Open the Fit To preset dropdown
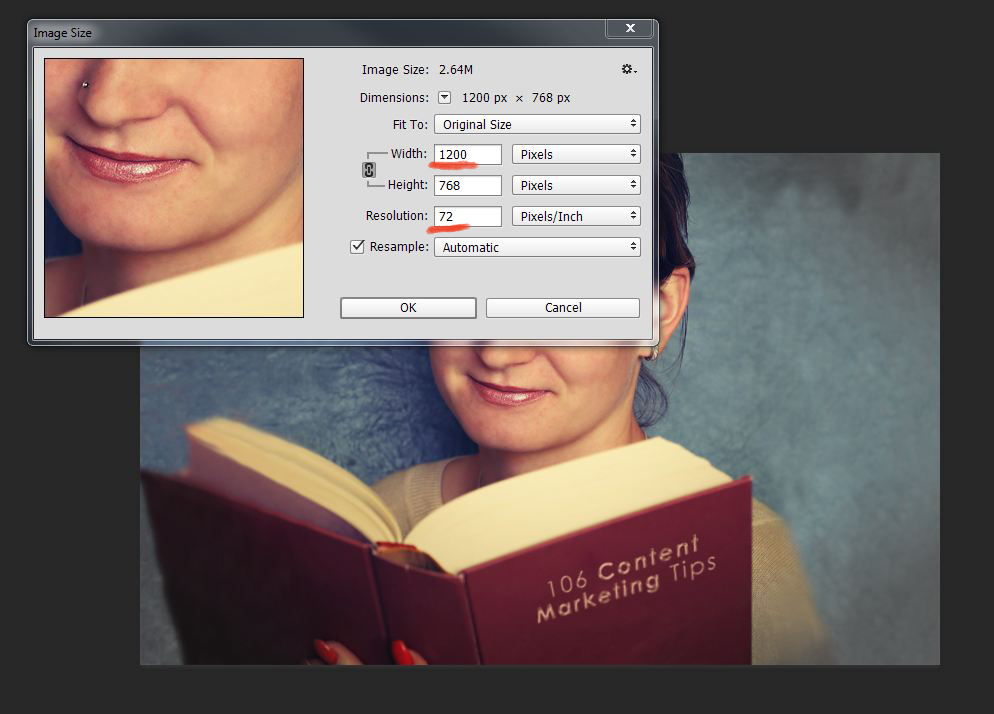Viewport: 994px width, 714px height. [537, 125]
